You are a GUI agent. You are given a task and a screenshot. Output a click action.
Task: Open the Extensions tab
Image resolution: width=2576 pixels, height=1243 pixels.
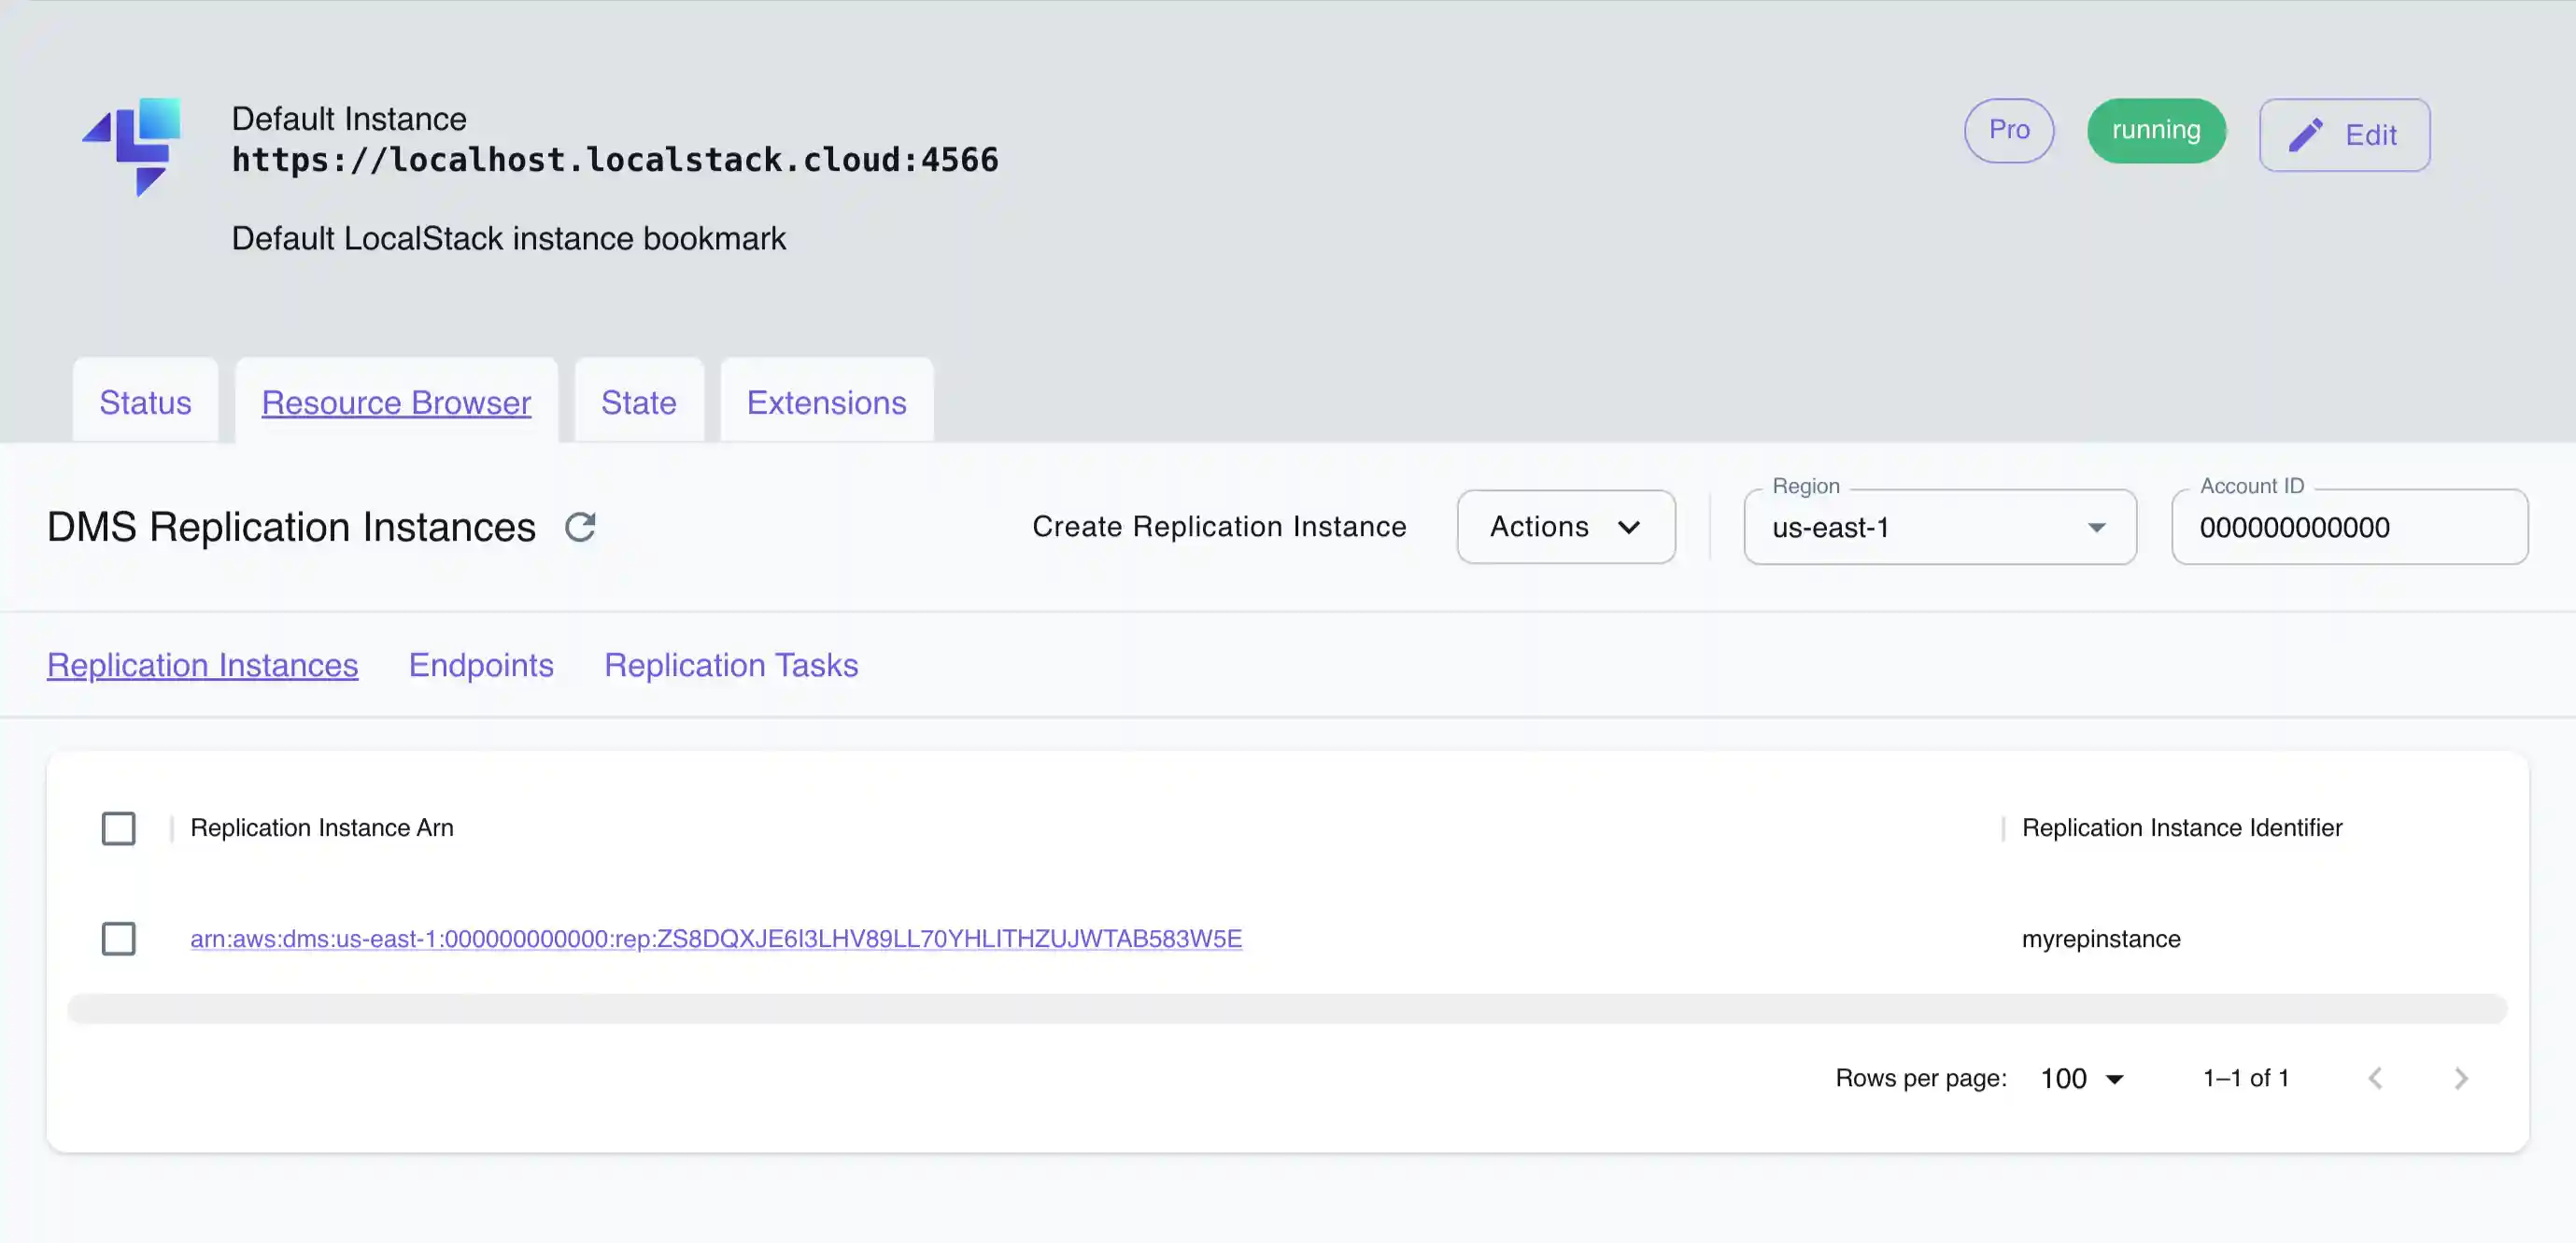[x=826, y=402]
